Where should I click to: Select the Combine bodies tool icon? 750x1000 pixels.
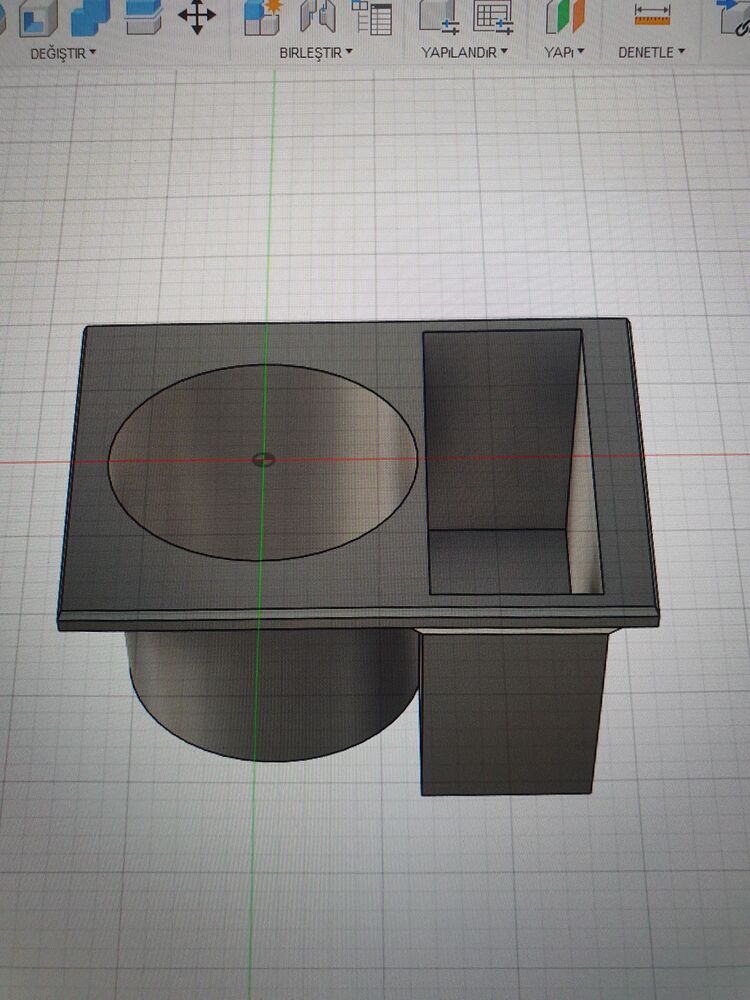90,17
